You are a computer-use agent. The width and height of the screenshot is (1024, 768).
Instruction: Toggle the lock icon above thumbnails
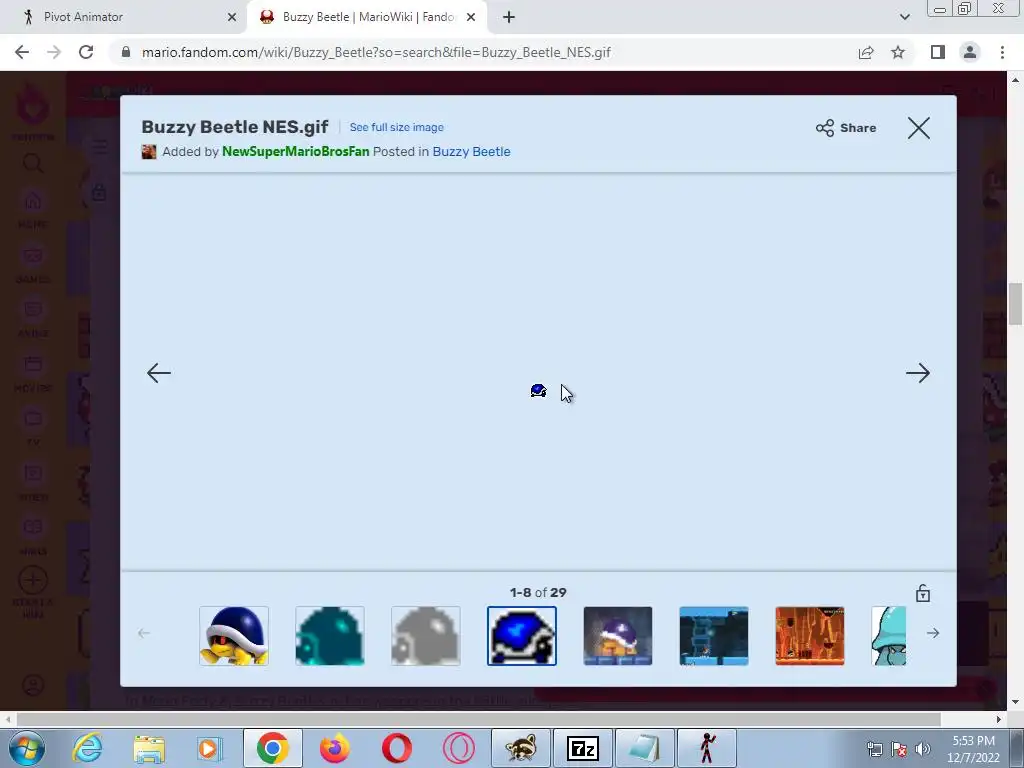pyautogui.click(x=923, y=593)
